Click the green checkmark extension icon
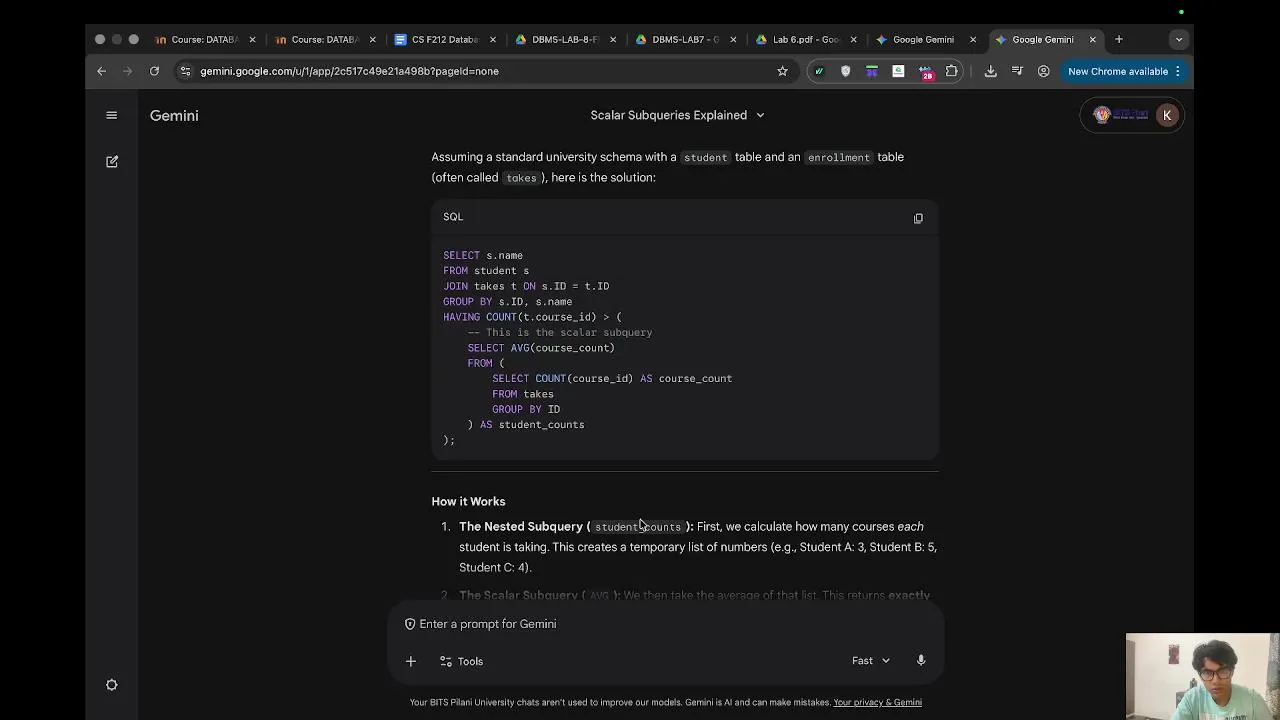This screenshot has height=720, width=1280. [x=819, y=71]
